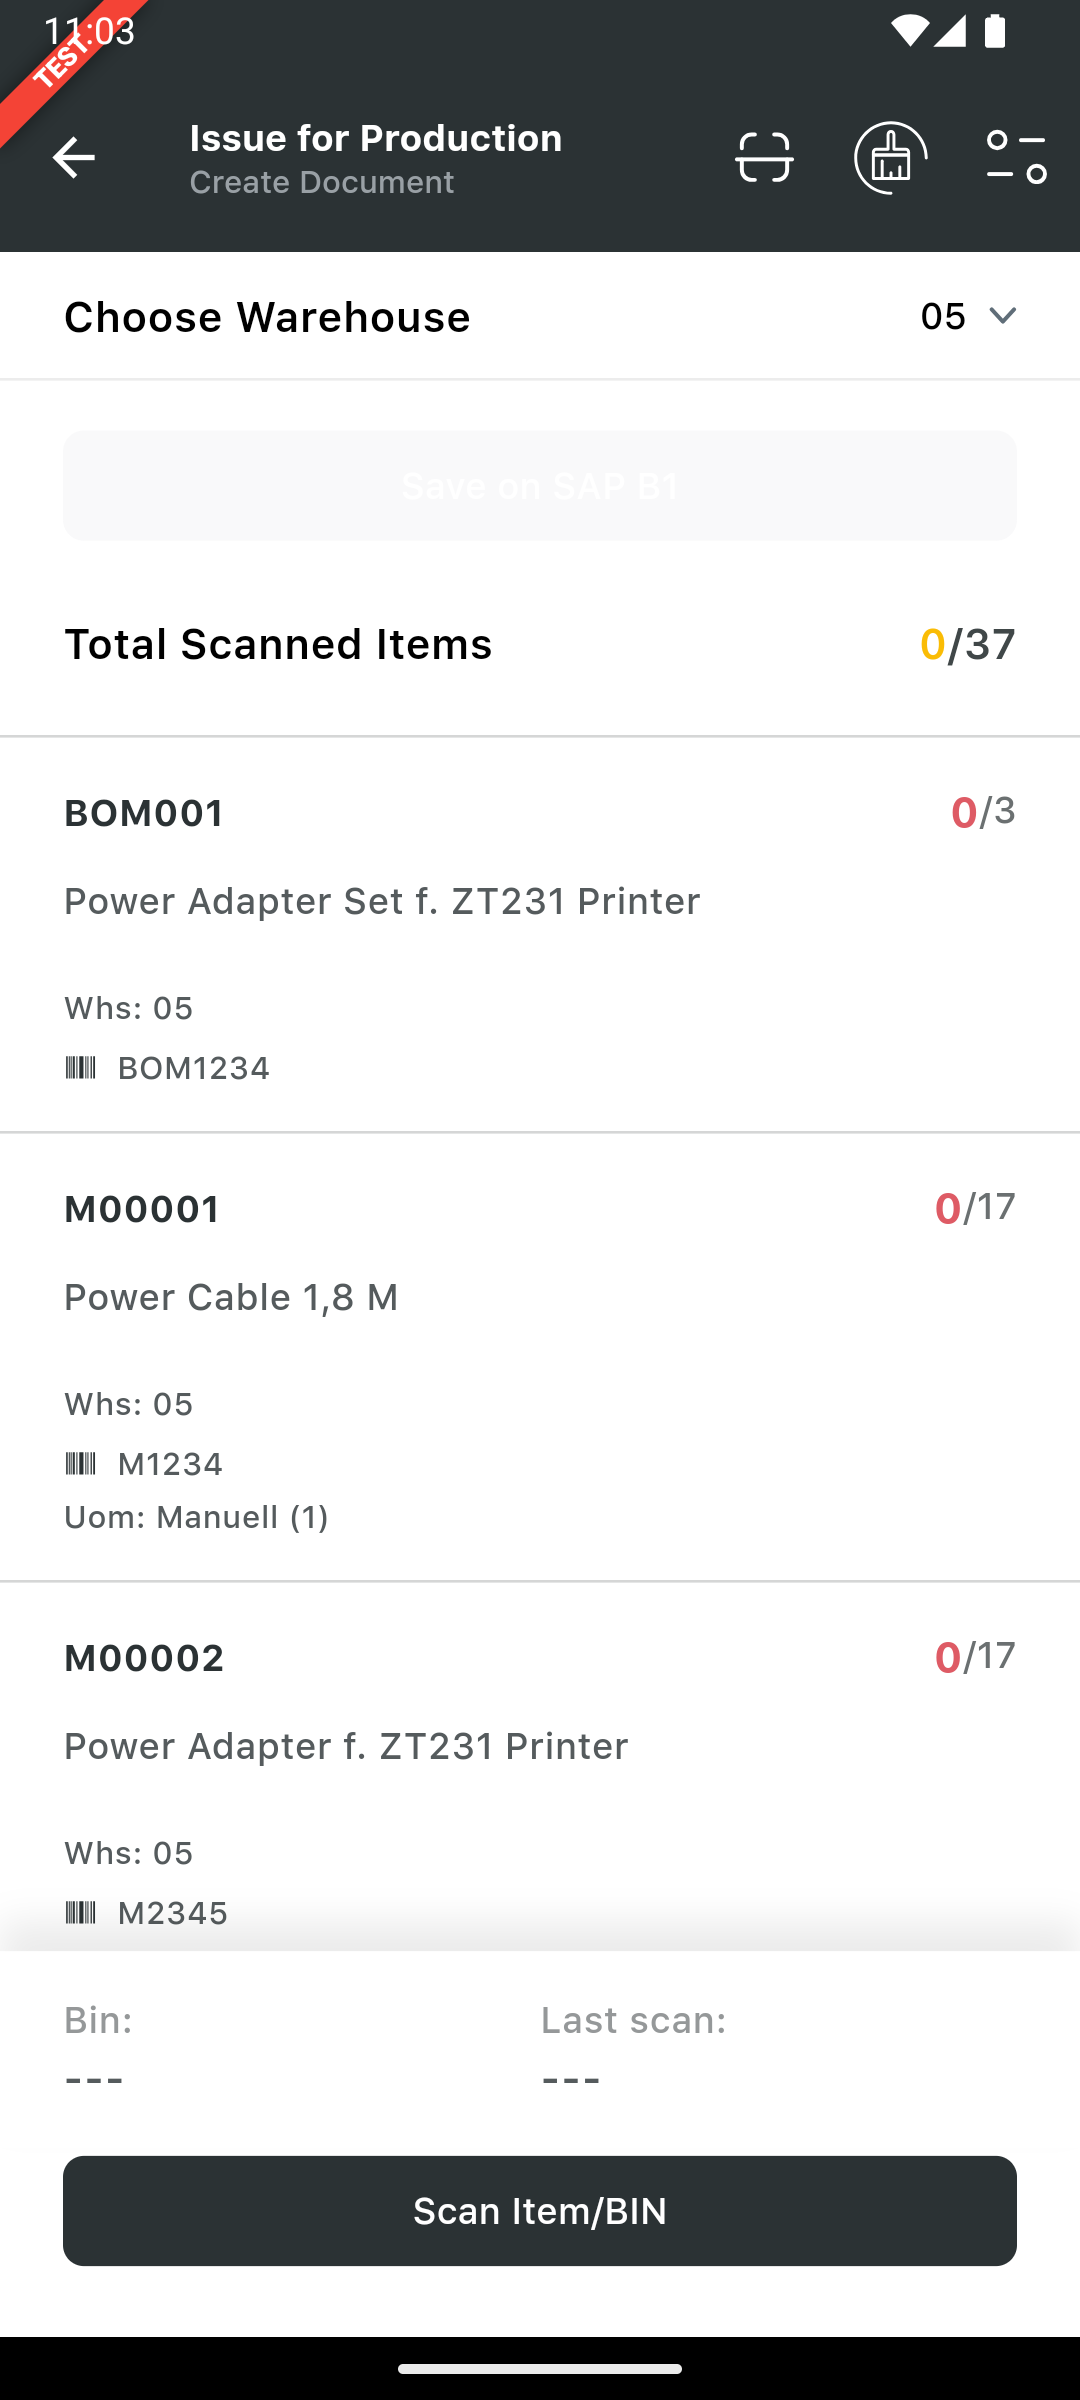Open the filter settings sliders icon
1080x2400 pixels.
(1016, 158)
